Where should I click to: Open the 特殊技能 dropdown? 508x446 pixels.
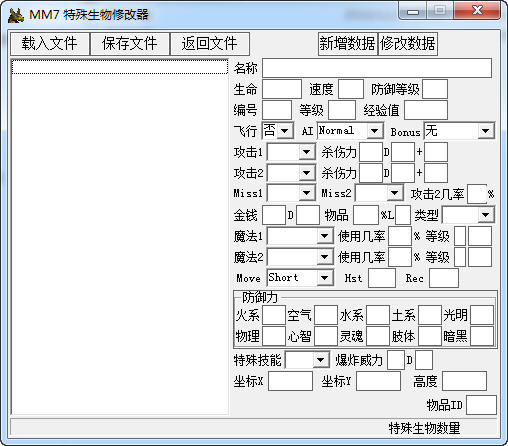pyautogui.click(x=321, y=360)
